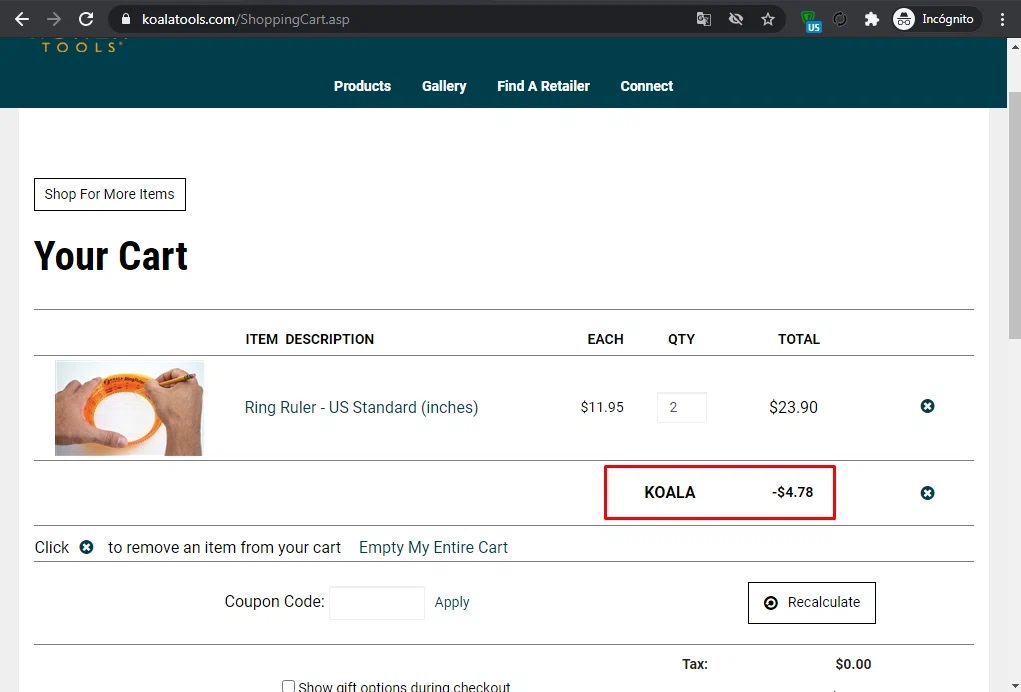This screenshot has height=692, width=1021.
Task: Click the TOTAL column header
Action: [798, 339]
